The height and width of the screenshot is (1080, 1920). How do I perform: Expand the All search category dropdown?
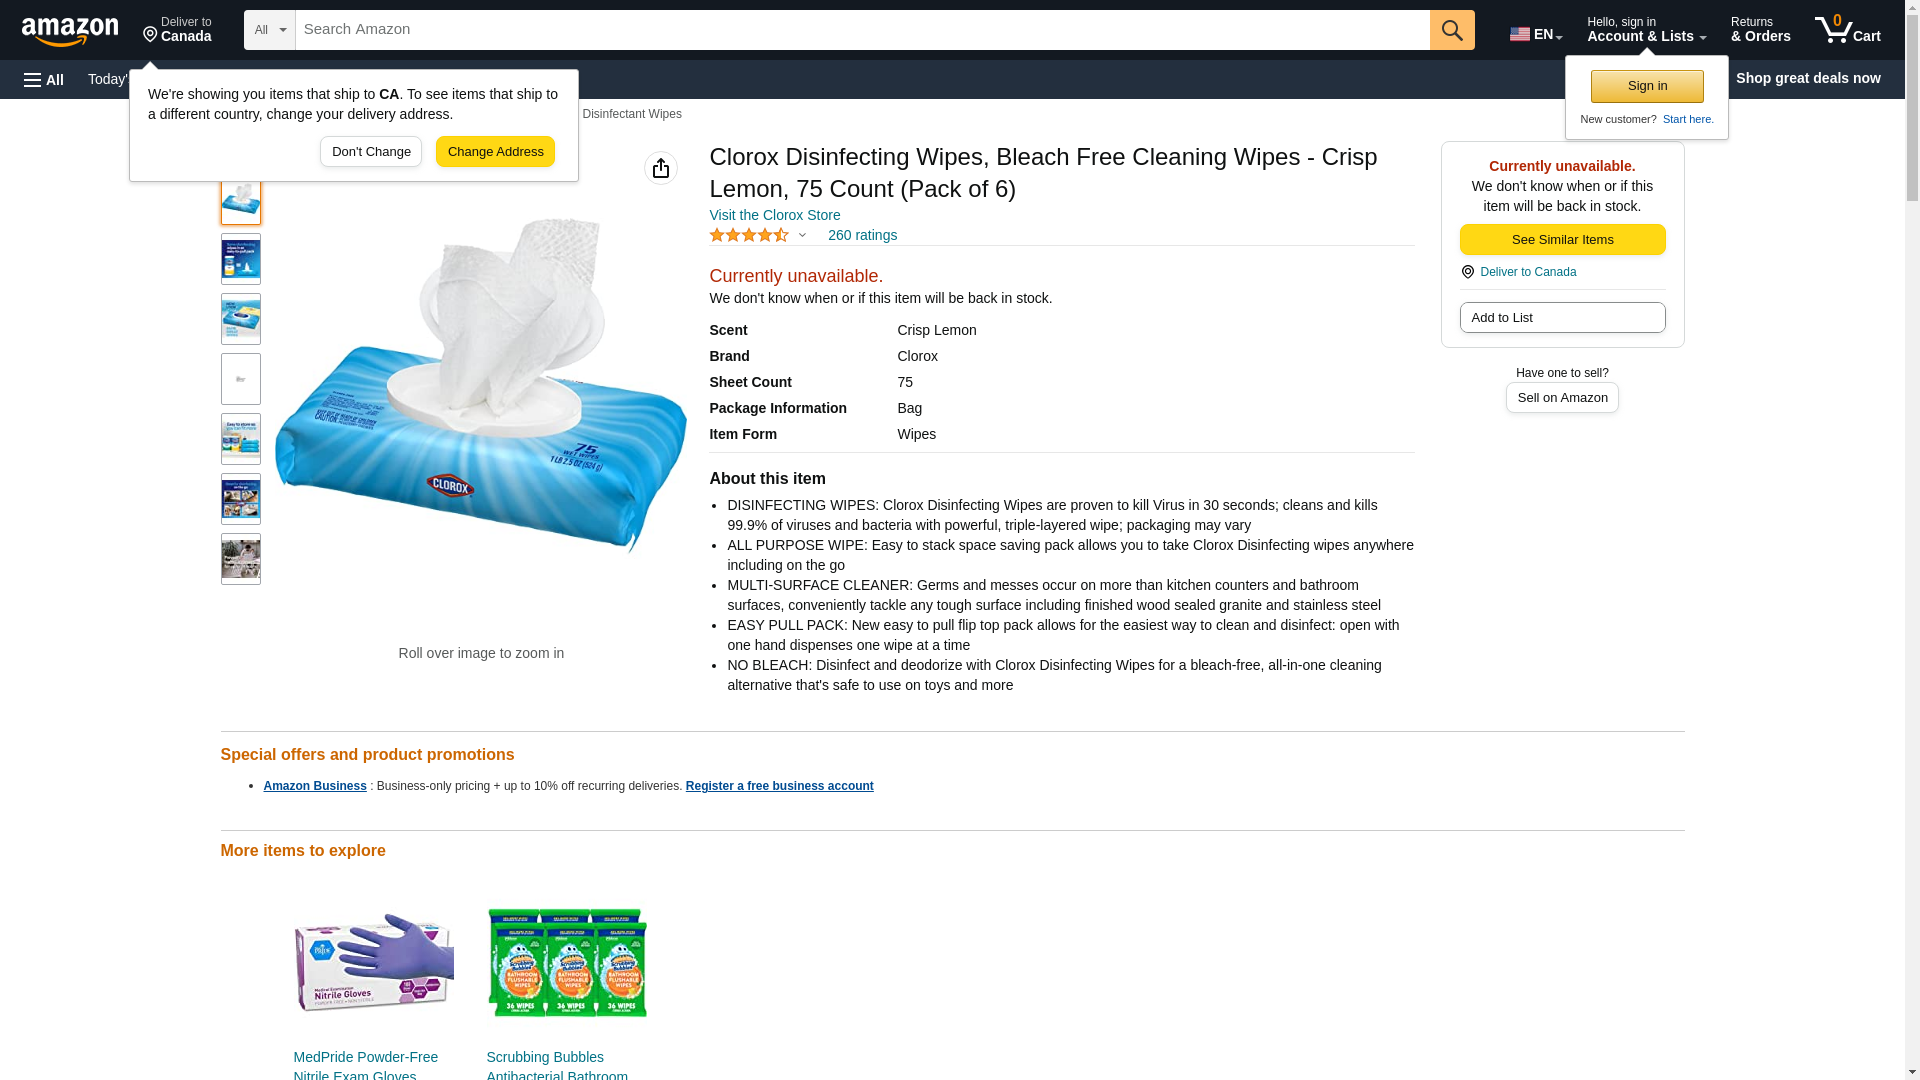(270, 30)
